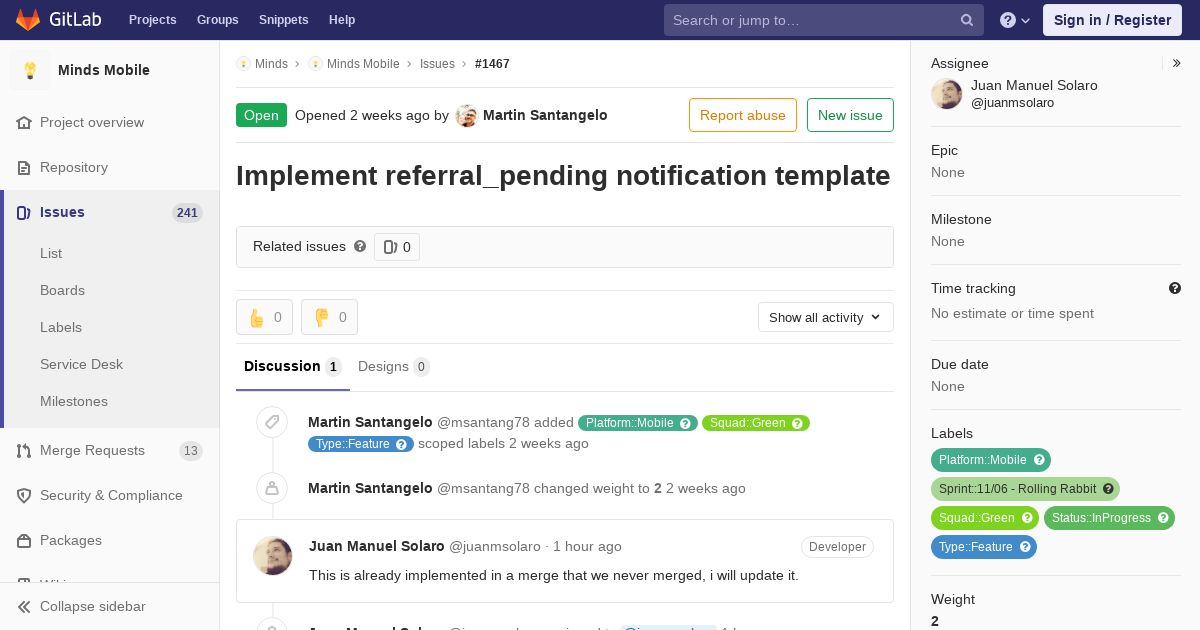Open the Groups menu
The image size is (1200, 630).
217,20
